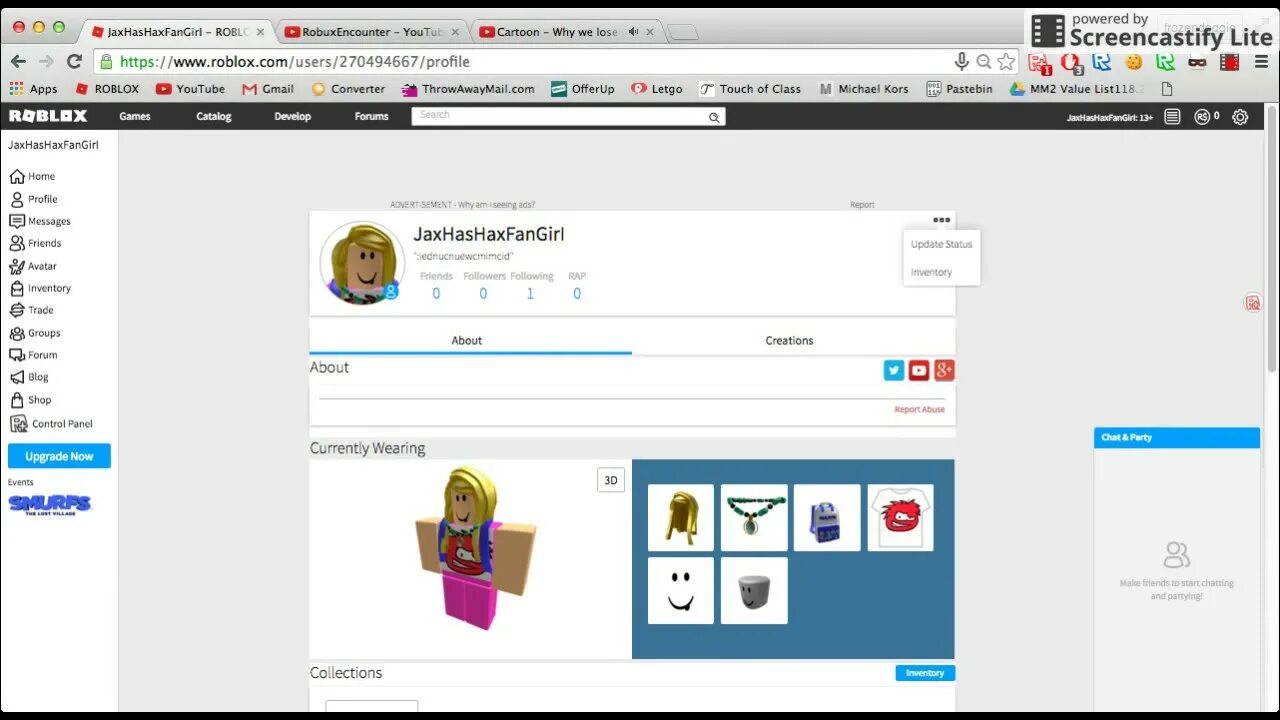Open the MM2 Value List bookmark
Screen dimensions: 1280x720
[1077, 89]
